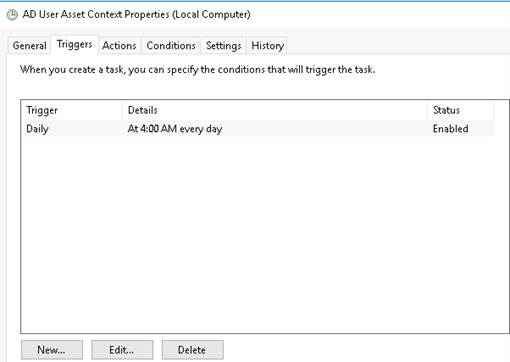
Task: Click the clock icon in the title bar
Action: coord(12,15)
